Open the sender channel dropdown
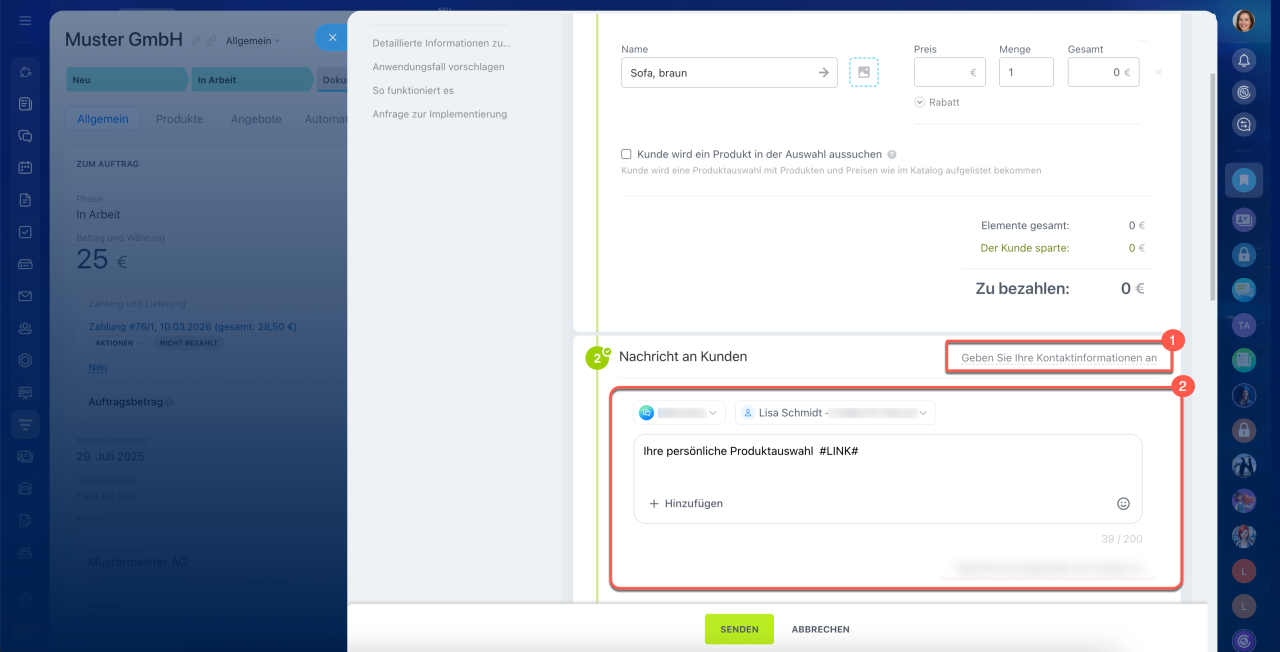 (x=680, y=412)
